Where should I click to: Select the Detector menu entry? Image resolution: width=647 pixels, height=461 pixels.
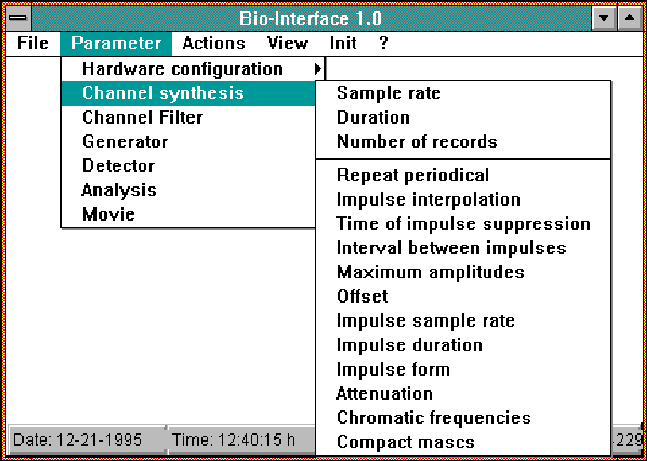(118, 166)
